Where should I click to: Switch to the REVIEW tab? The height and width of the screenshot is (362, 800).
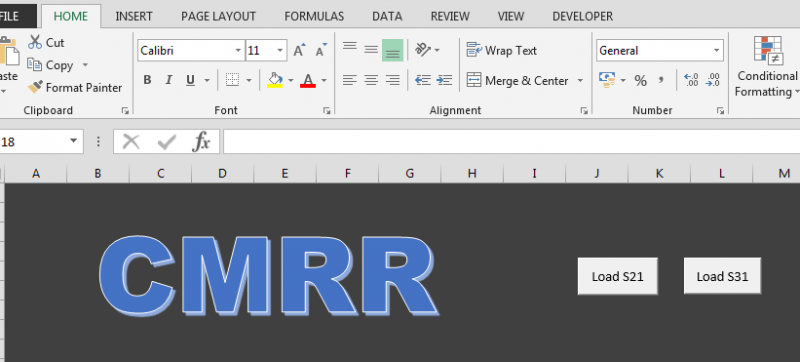point(450,16)
